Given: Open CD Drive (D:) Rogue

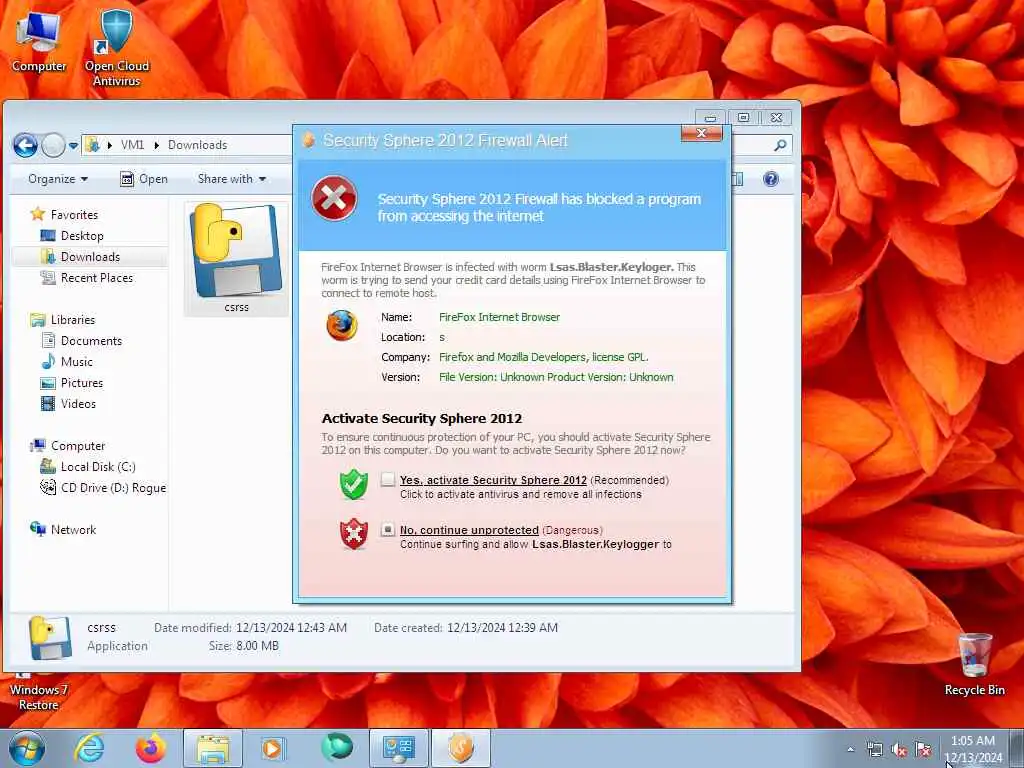Looking at the screenshot, I should click(112, 488).
